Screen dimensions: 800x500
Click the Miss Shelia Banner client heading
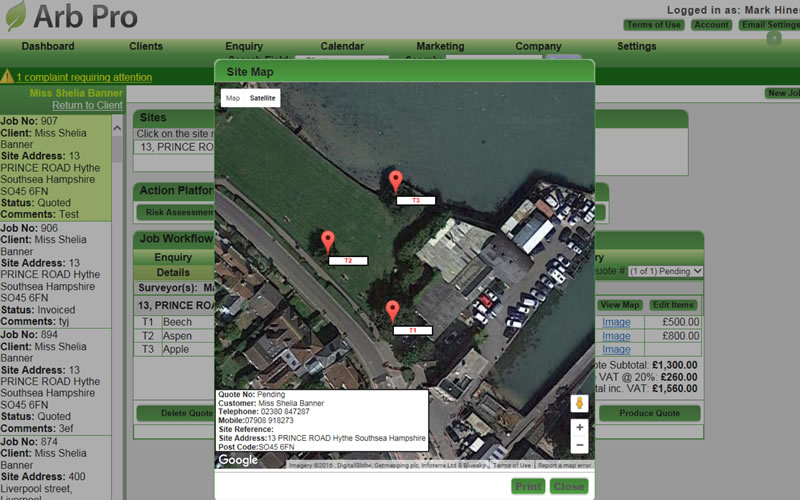pos(76,93)
